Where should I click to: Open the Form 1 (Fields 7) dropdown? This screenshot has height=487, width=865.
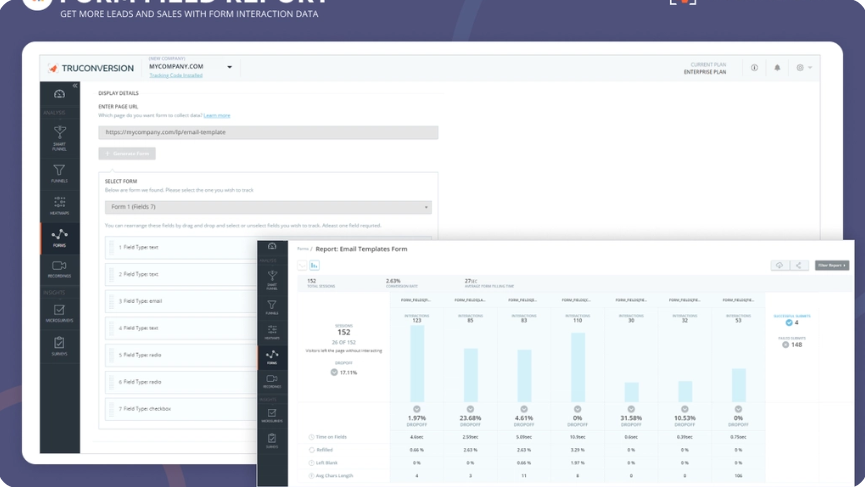pyautogui.click(x=268, y=207)
